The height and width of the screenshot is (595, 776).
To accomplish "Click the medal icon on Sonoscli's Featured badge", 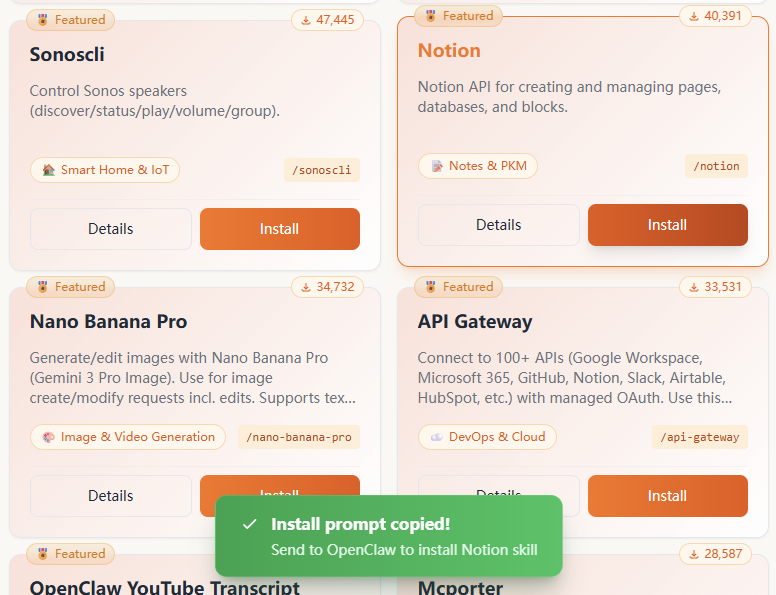I will tap(43, 20).
